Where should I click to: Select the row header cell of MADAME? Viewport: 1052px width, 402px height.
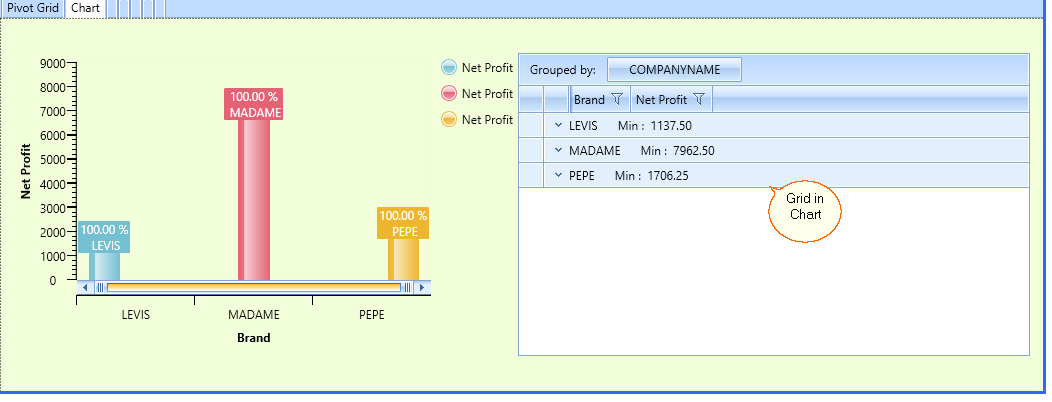coord(531,150)
